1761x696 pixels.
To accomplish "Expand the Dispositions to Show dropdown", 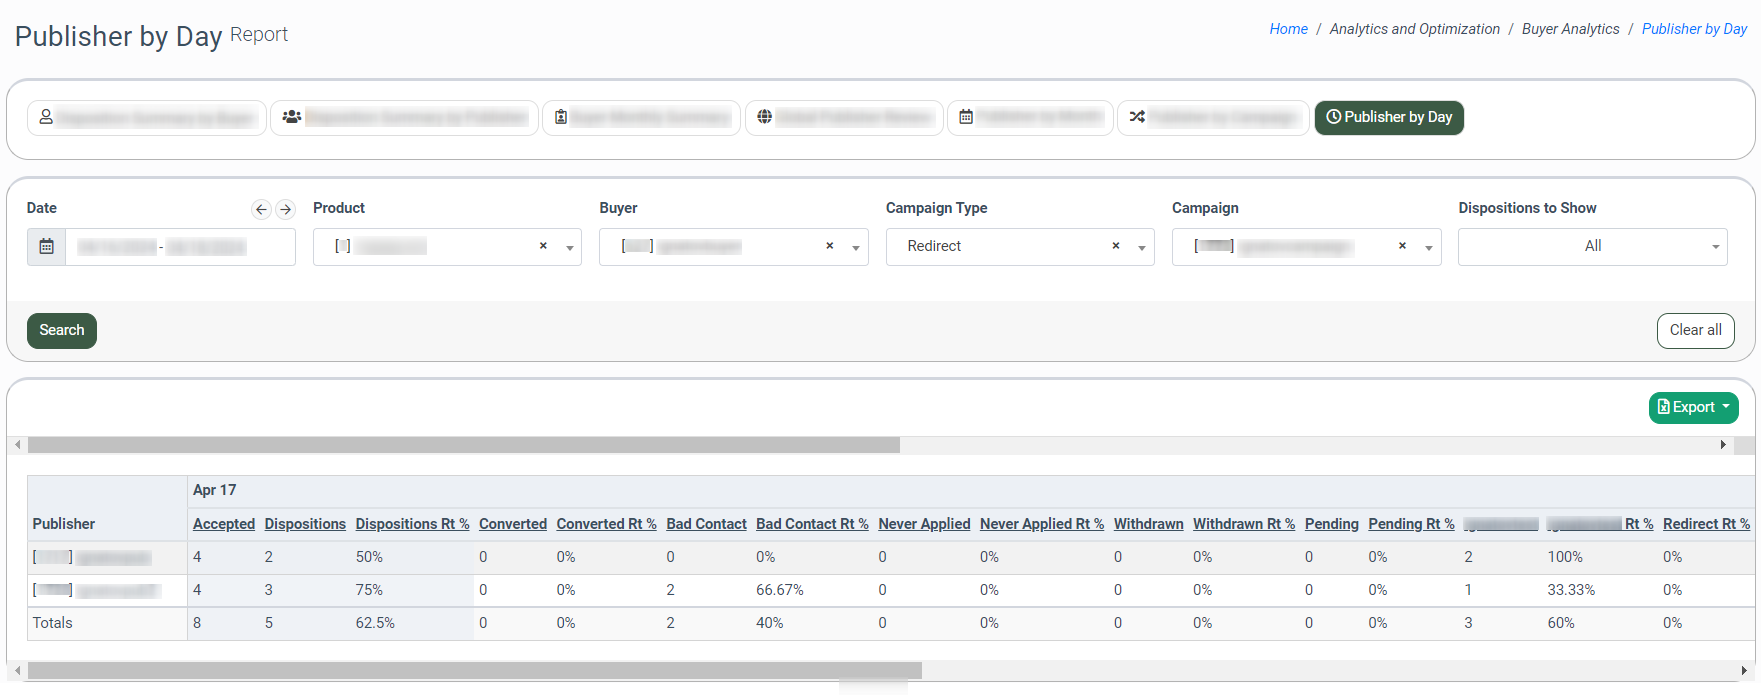I will (x=1714, y=247).
